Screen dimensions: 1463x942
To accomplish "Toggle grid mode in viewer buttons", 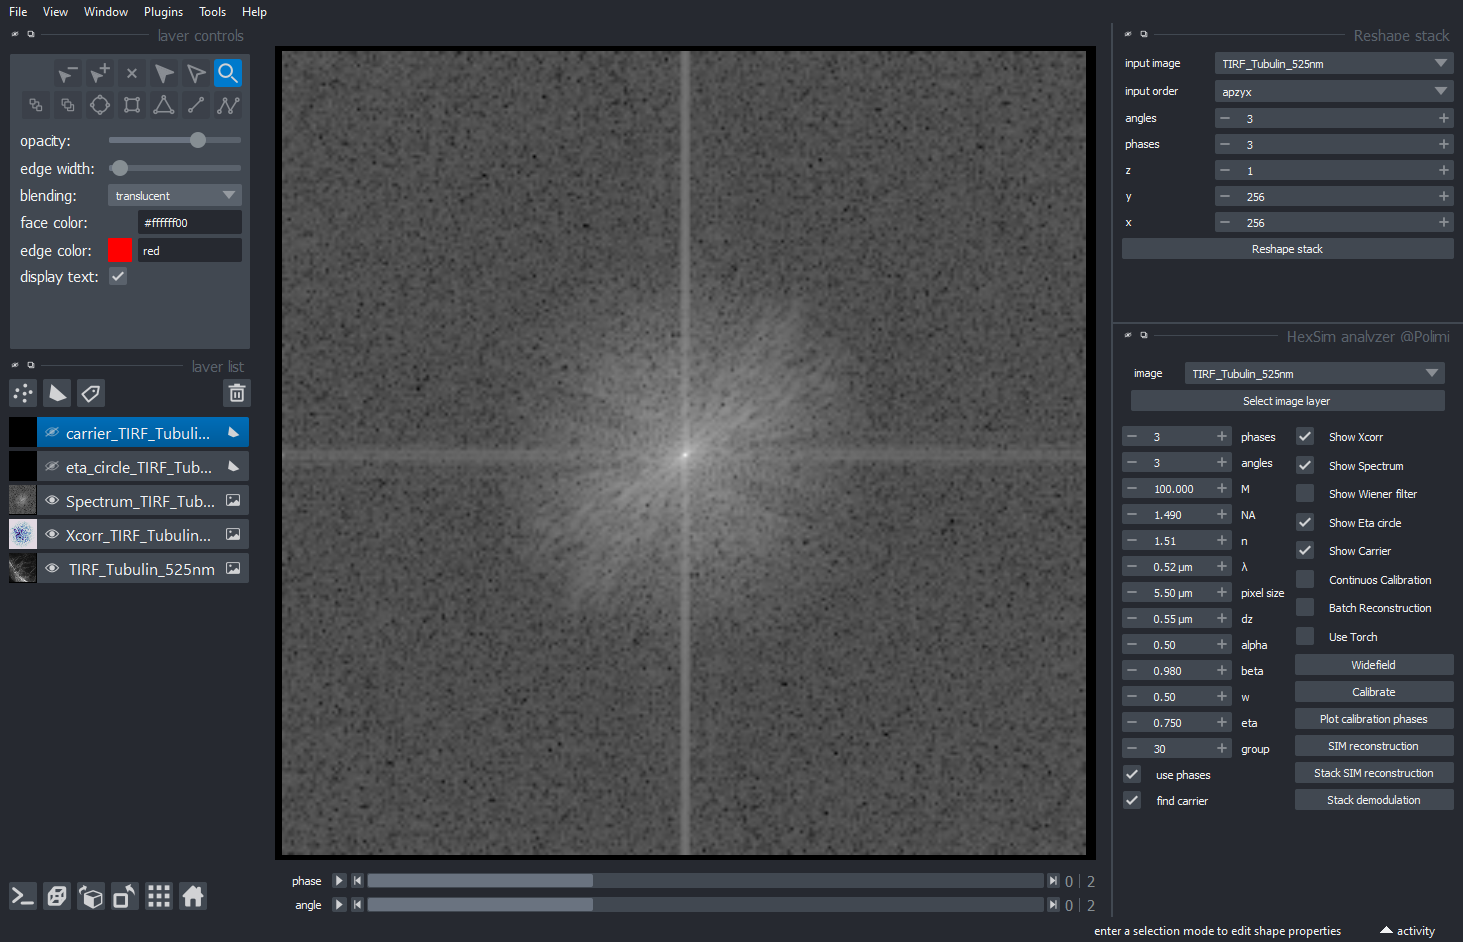I will 158,896.
